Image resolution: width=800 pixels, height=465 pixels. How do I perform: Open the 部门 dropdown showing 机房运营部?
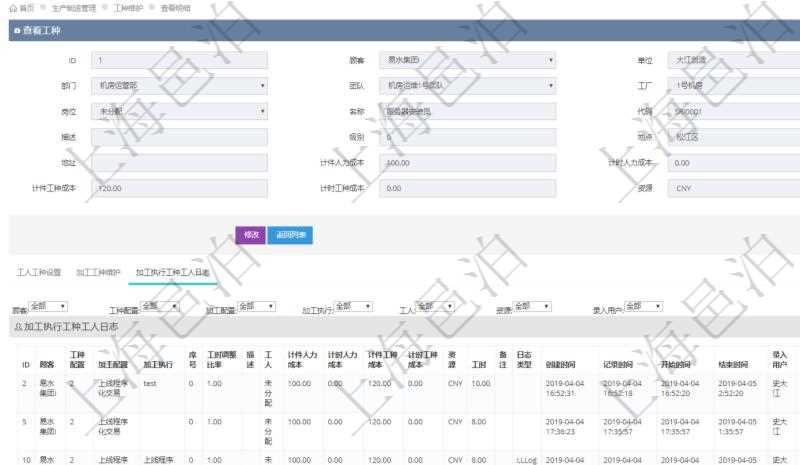click(180, 86)
